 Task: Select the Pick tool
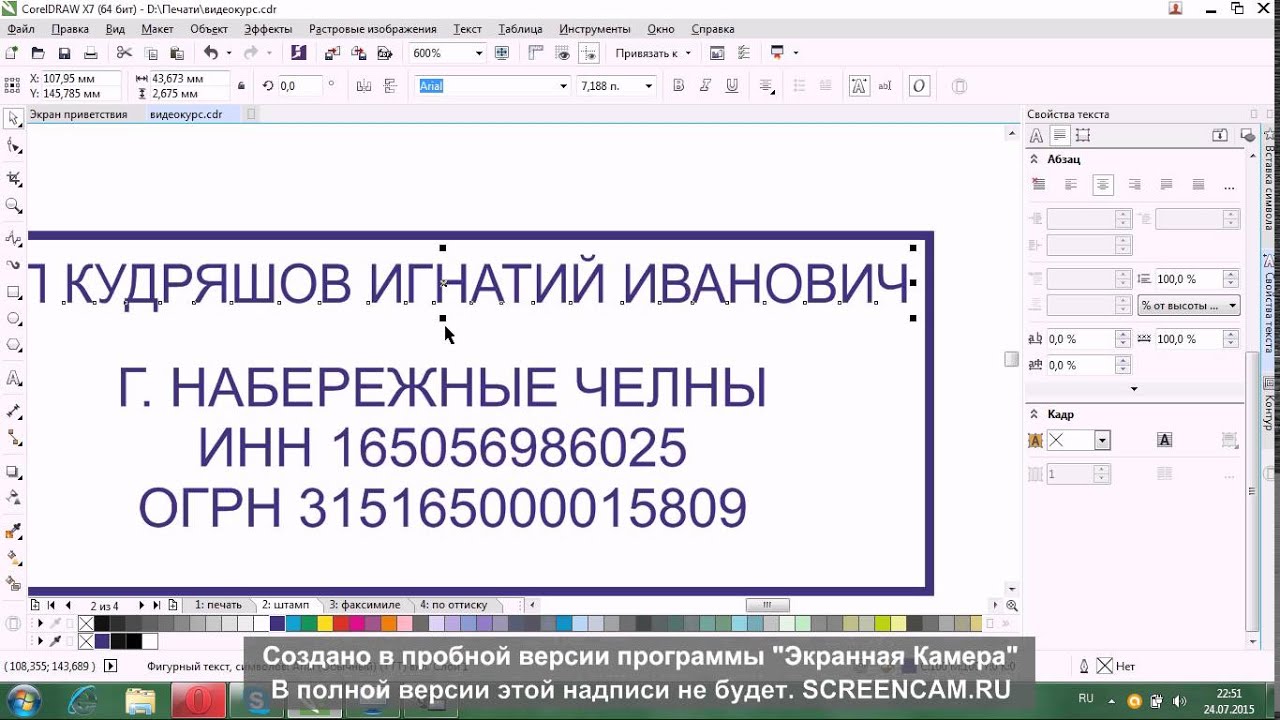click(14, 119)
